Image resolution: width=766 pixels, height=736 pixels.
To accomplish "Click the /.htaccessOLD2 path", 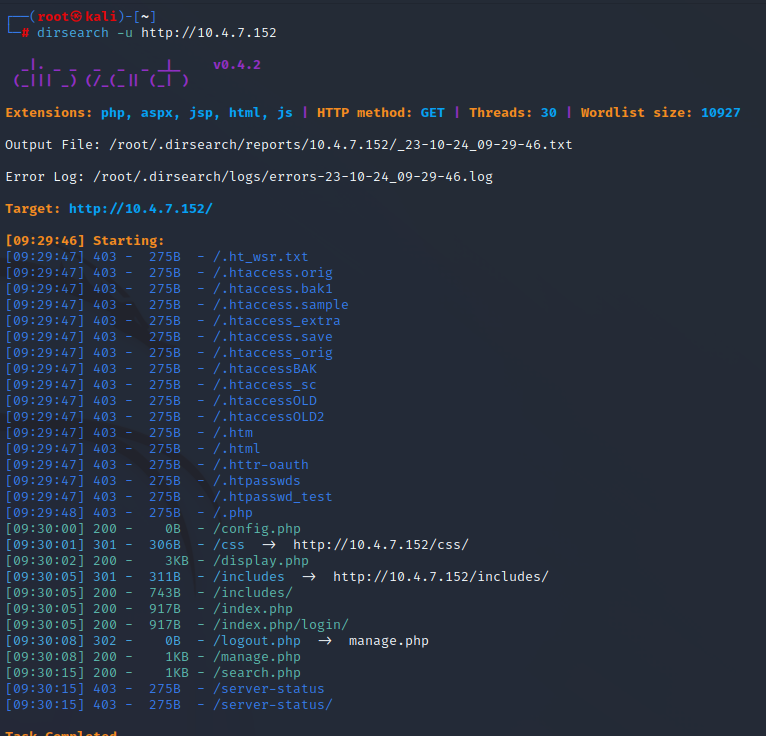I will coord(269,417).
